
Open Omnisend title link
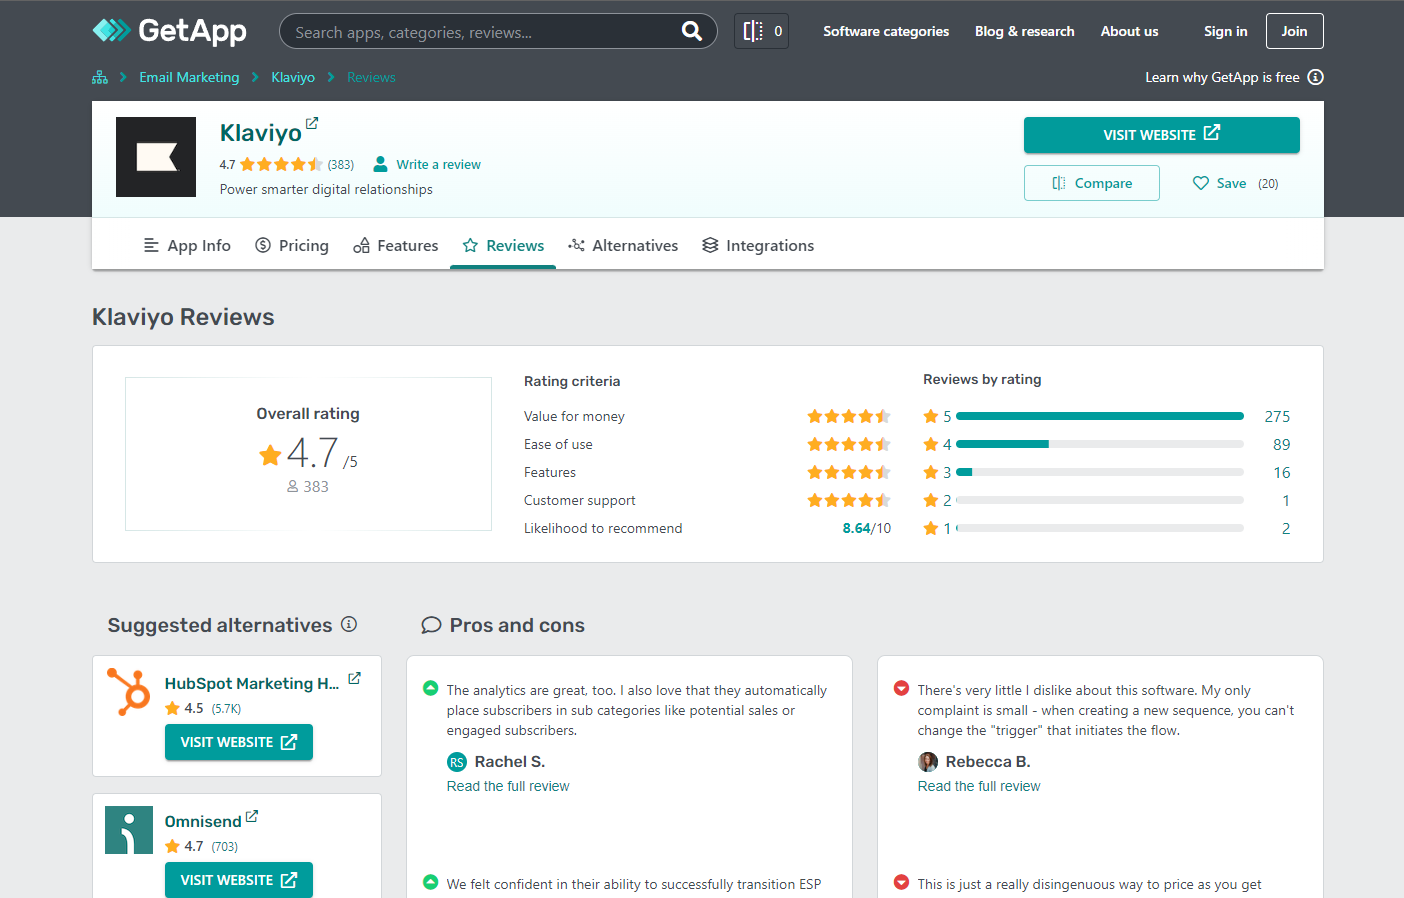point(203,821)
